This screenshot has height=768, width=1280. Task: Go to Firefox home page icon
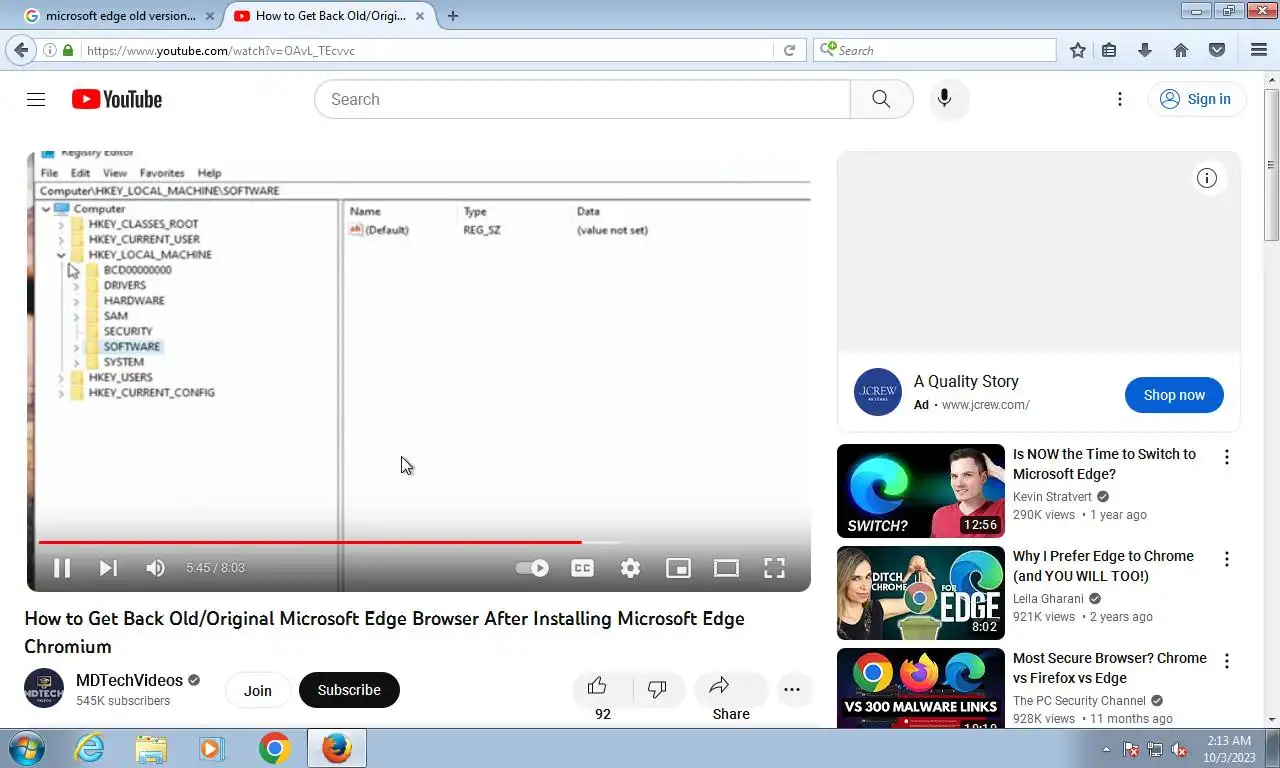coord(1181,50)
